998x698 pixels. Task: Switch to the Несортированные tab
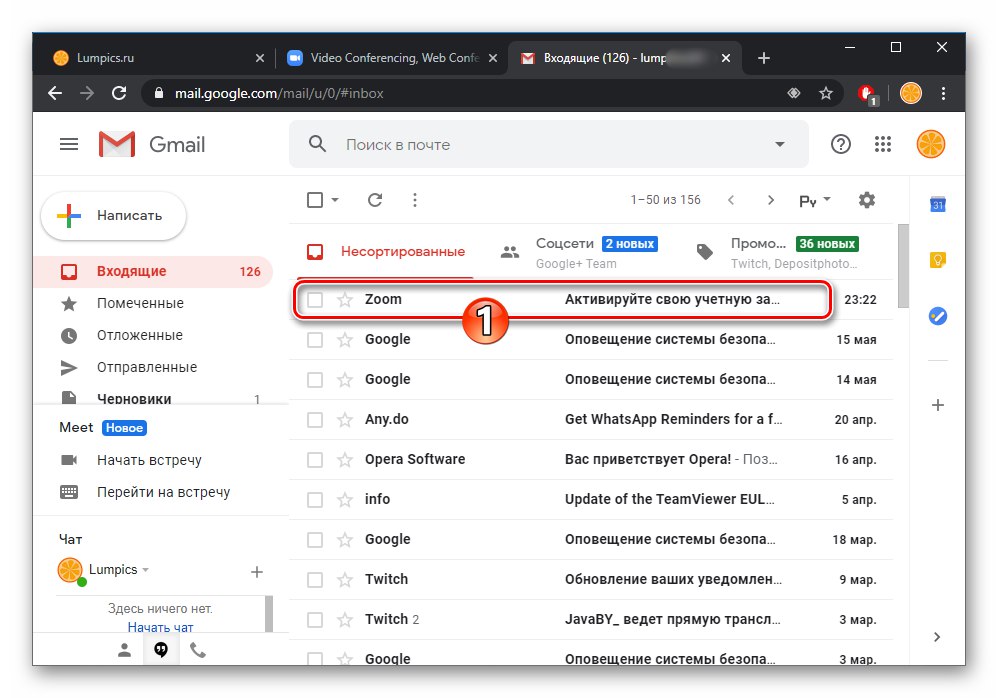(386, 252)
